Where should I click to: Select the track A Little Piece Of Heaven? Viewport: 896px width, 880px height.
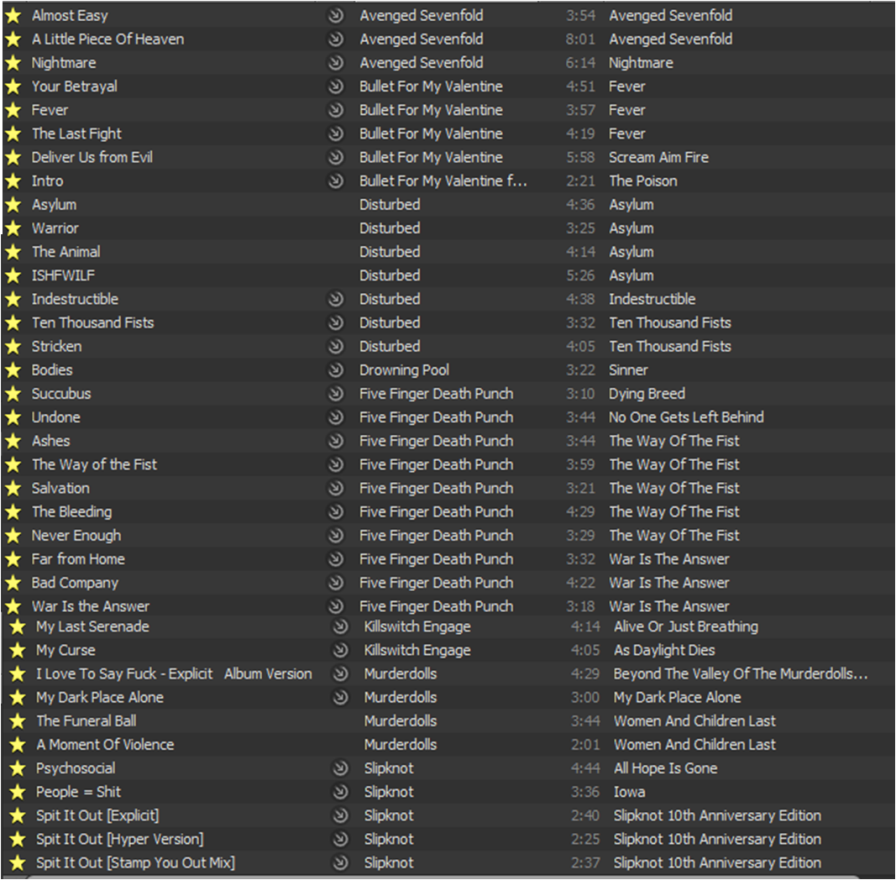(x=108, y=39)
